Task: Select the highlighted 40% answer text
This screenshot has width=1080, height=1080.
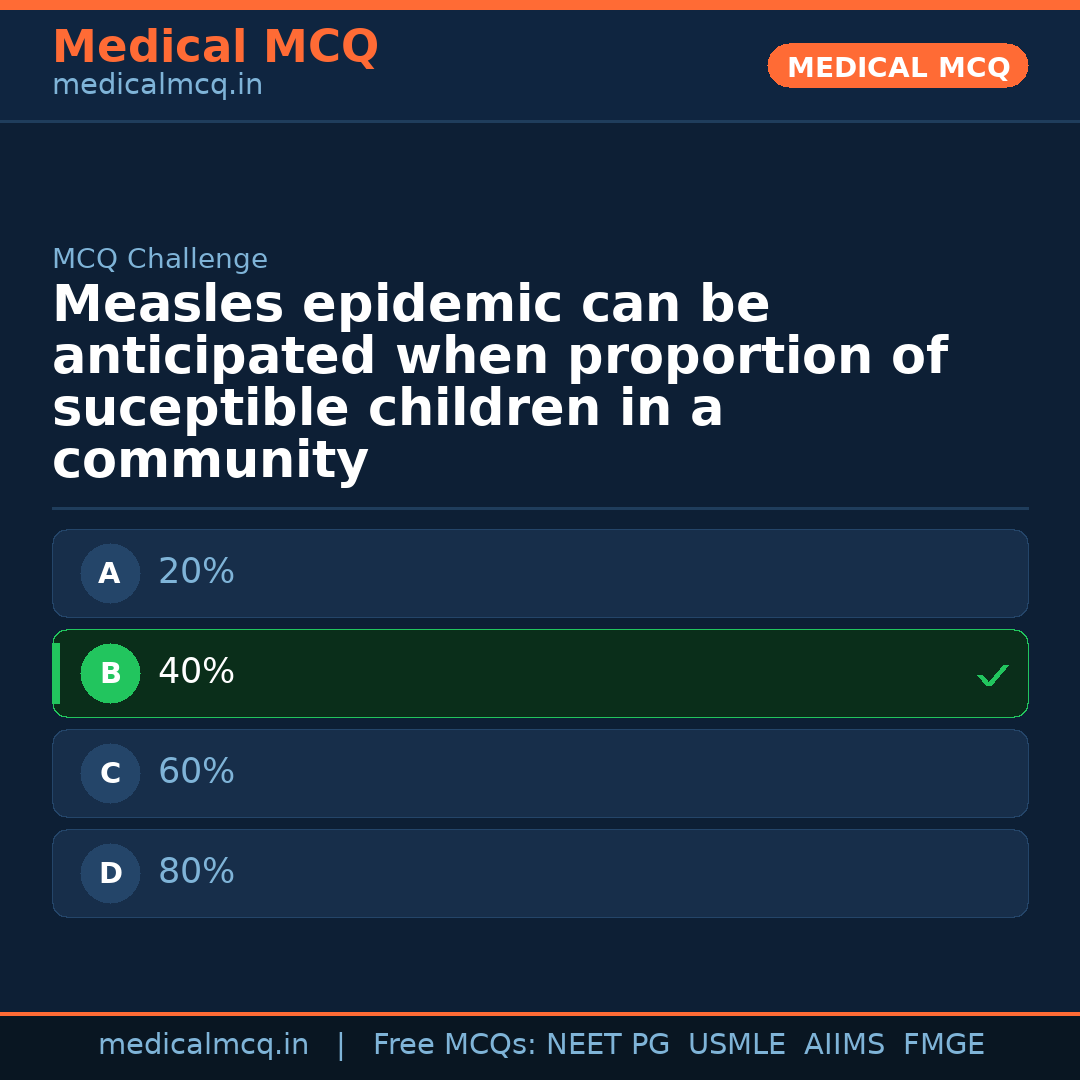Action: (196, 672)
